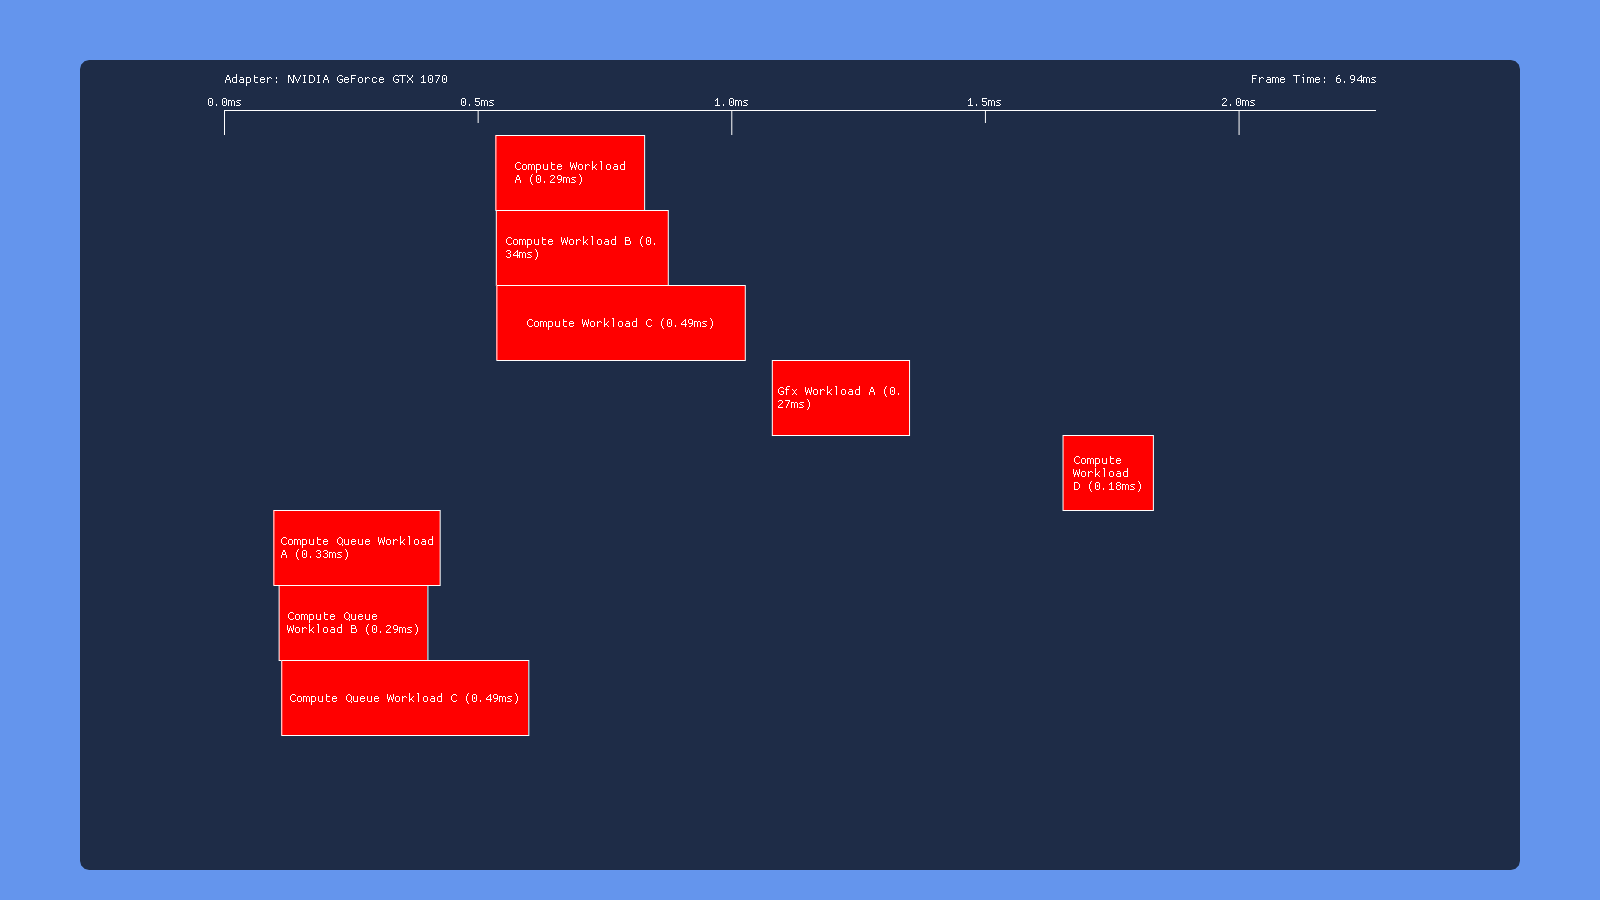1600x900 pixels.
Task: Click the Adapter: NVIDIA GeForce GTX 1070 text
Action: [x=336, y=79]
